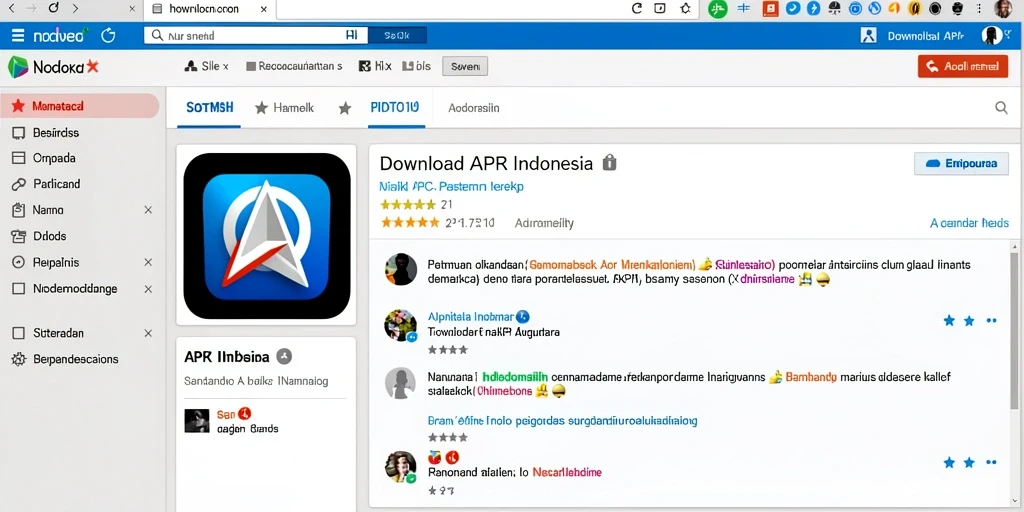This screenshot has height=512, width=1024.
Task: Switch to the SOTMSH tab
Action: [210, 108]
